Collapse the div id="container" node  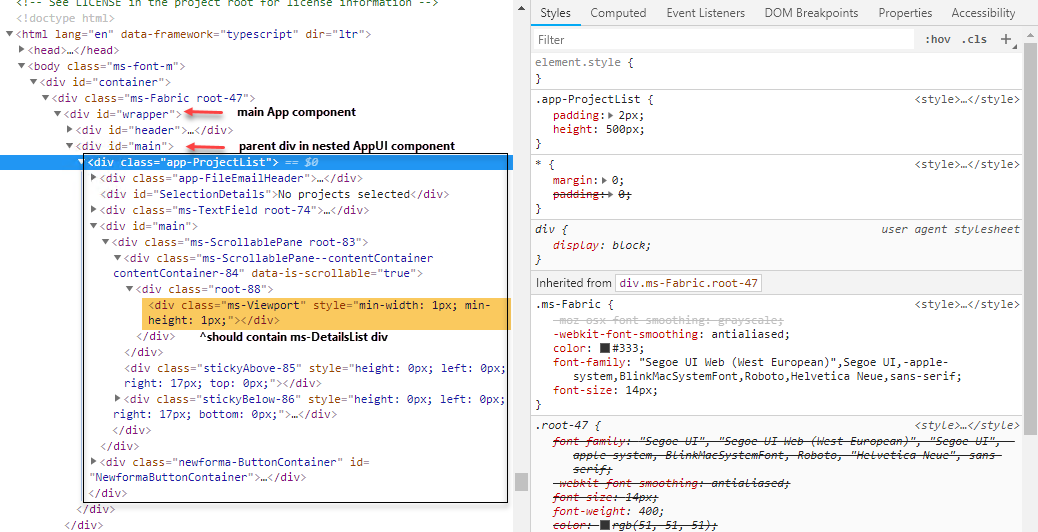coord(34,81)
